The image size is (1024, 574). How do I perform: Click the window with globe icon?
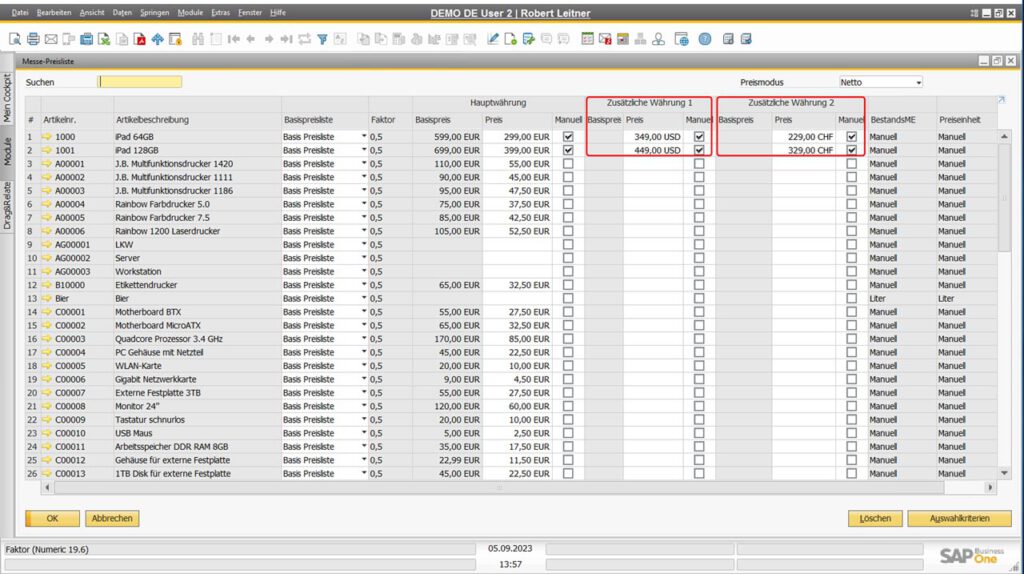click(x=681, y=39)
